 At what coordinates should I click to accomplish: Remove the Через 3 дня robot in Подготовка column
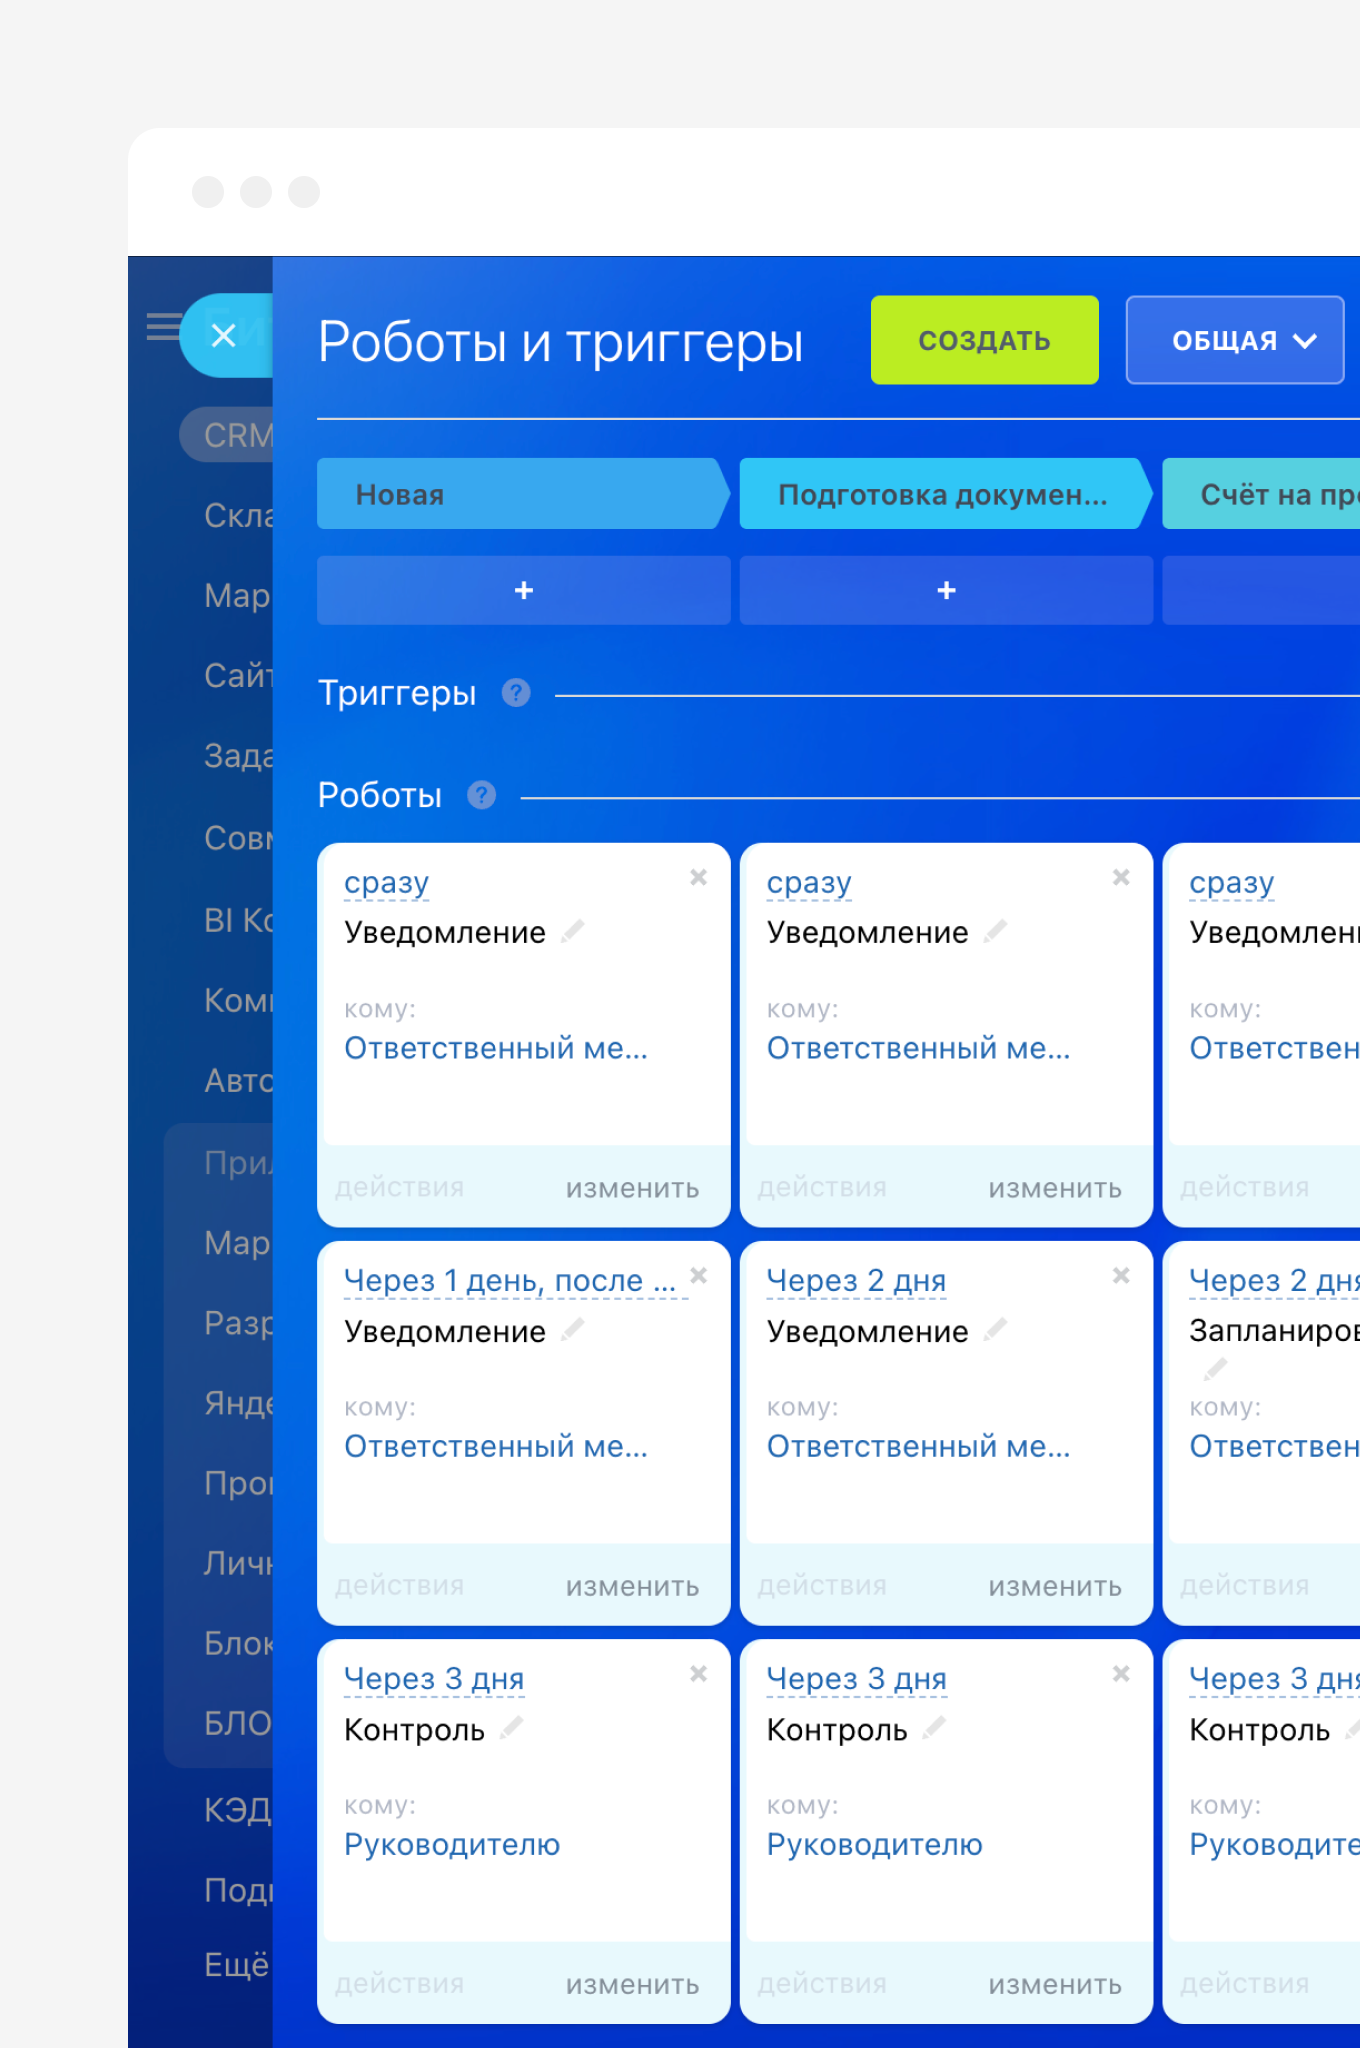pyautogui.click(x=1121, y=1673)
